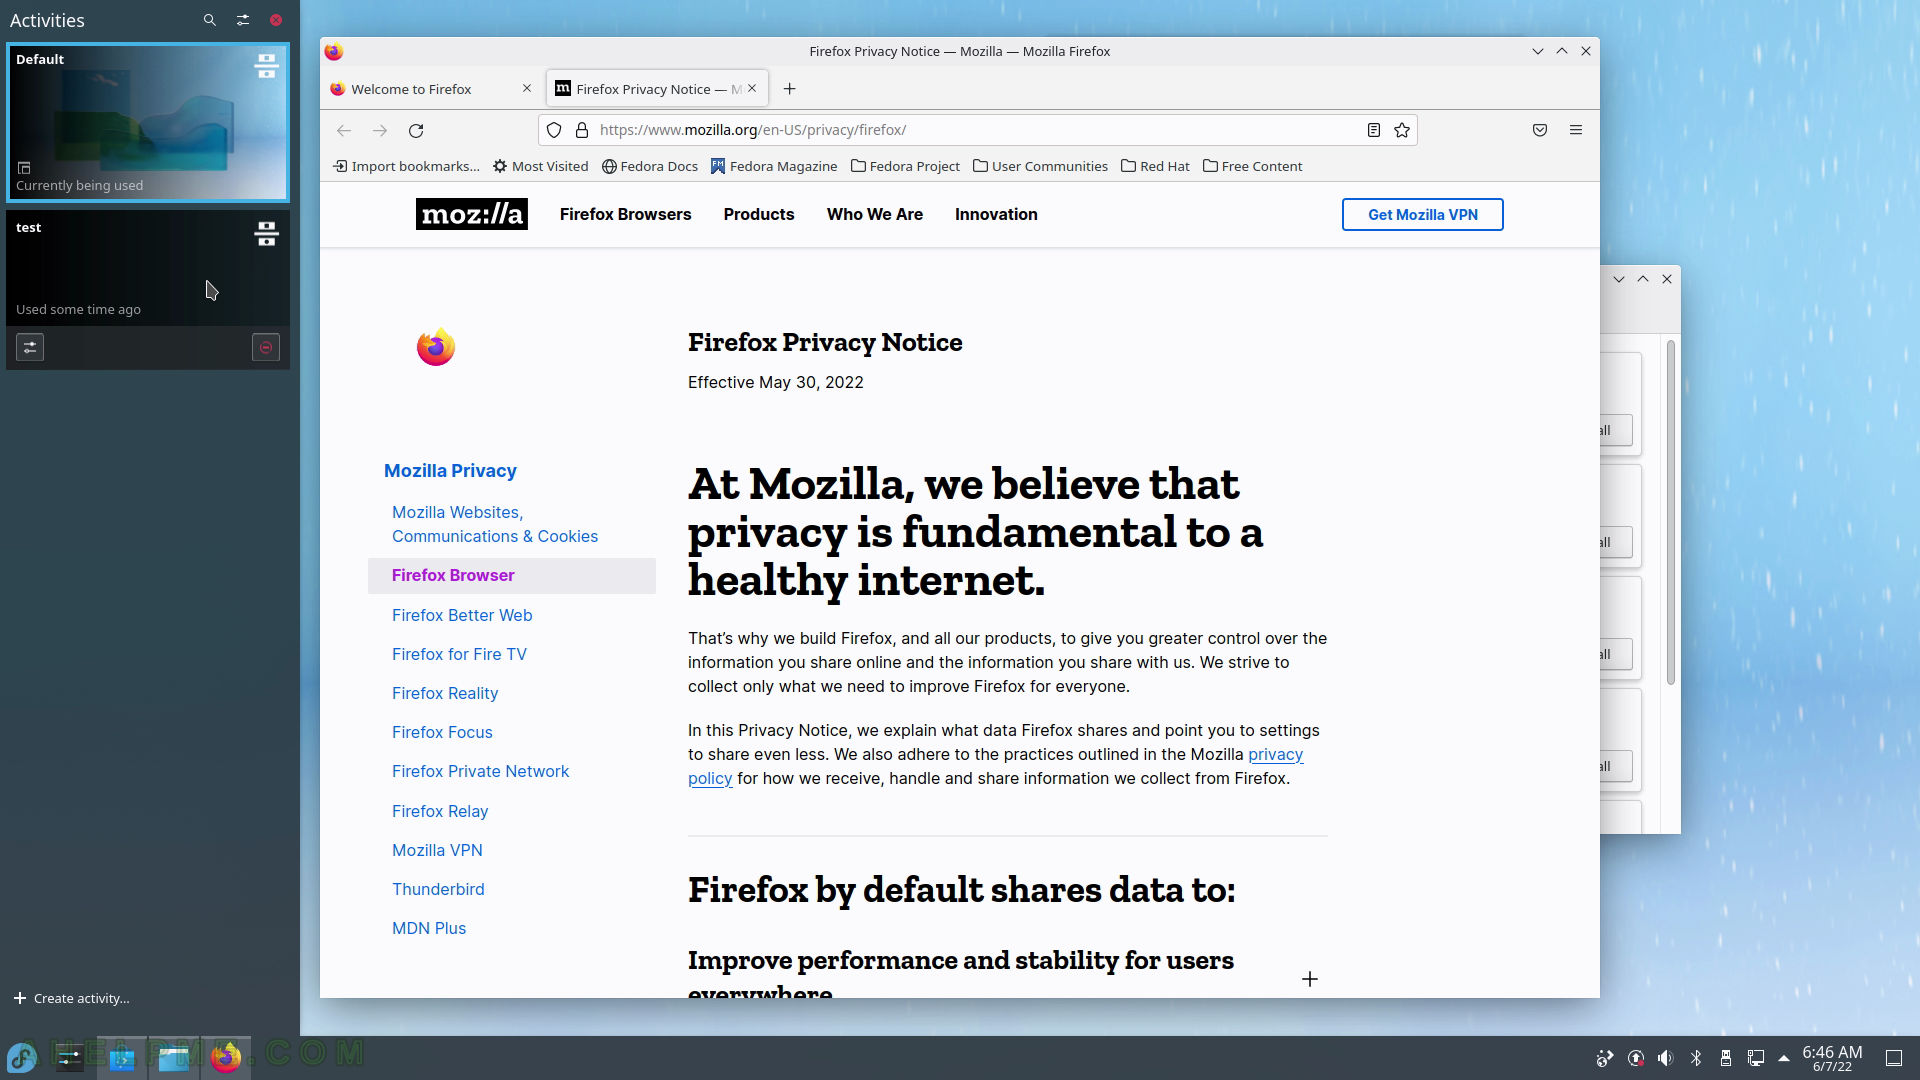Screen dimensions: 1920x1080
Task: Expand Fedora Project bookmark folder
Action: pyautogui.click(x=905, y=166)
